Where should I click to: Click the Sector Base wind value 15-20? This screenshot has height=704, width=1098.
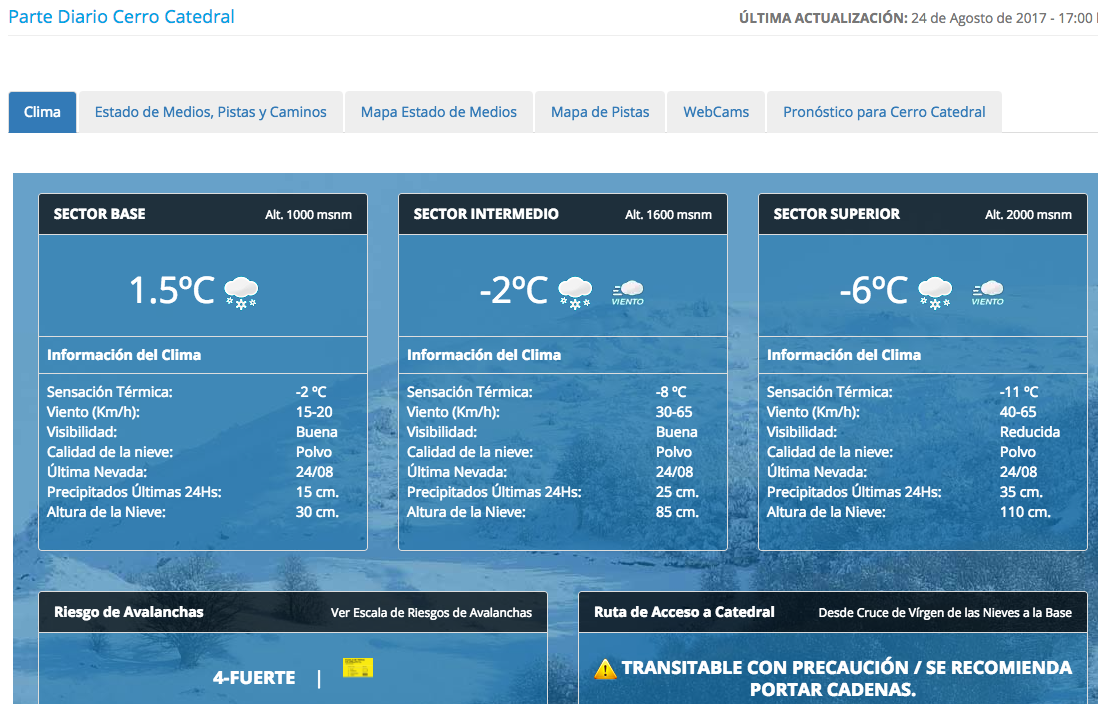314,412
